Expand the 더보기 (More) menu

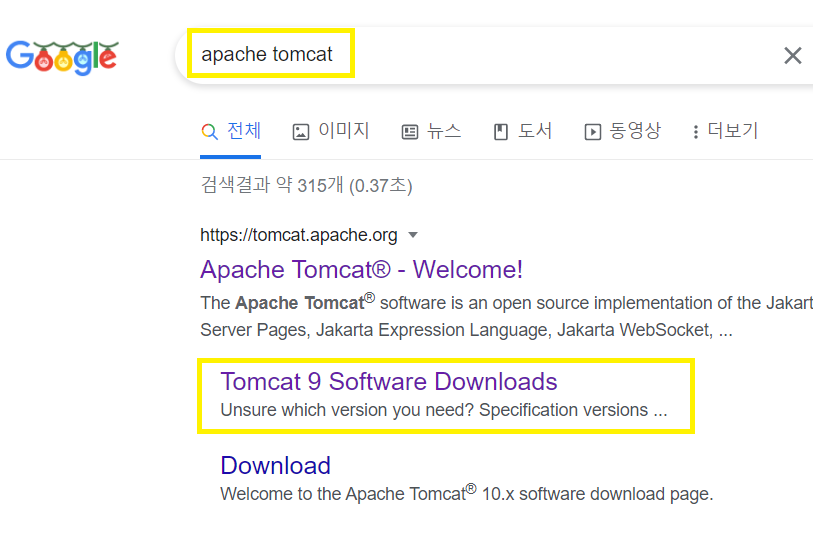[x=725, y=131]
